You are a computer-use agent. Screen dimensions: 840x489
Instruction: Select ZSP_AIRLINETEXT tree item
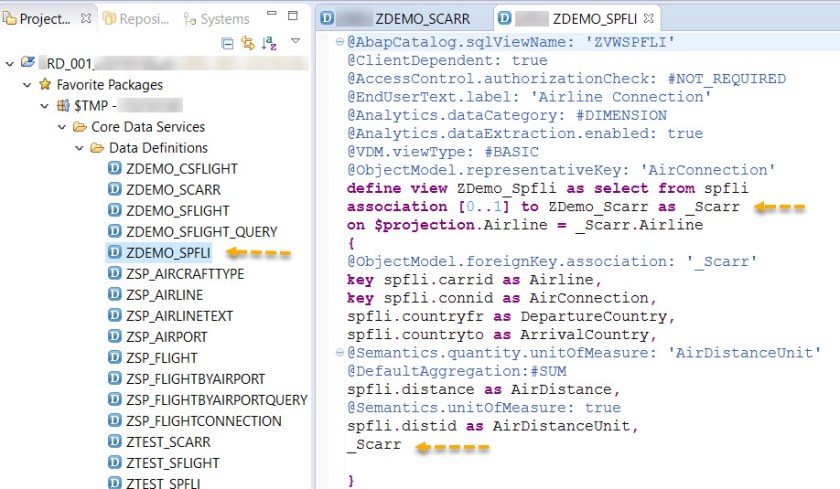(179, 315)
